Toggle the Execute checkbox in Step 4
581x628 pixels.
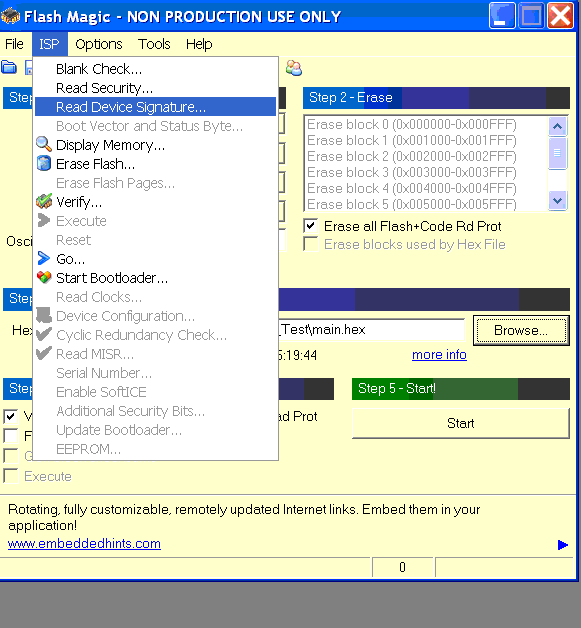pos(10,476)
